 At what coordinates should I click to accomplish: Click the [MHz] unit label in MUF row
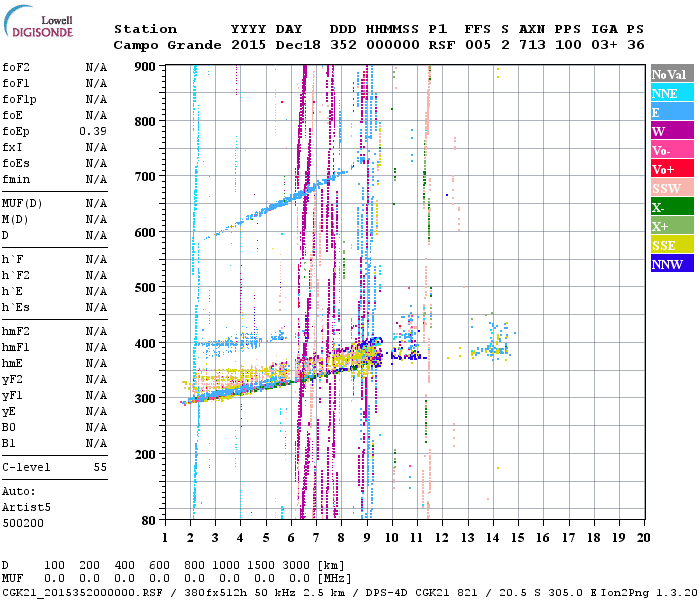334,579
